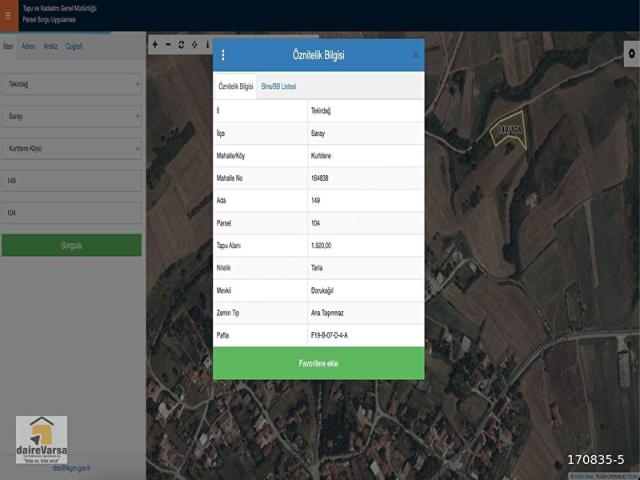Image resolution: width=640 pixels, height=480 pixels.
Task: Click the Tekirdağ value in İl row
Action: point(321,111)
